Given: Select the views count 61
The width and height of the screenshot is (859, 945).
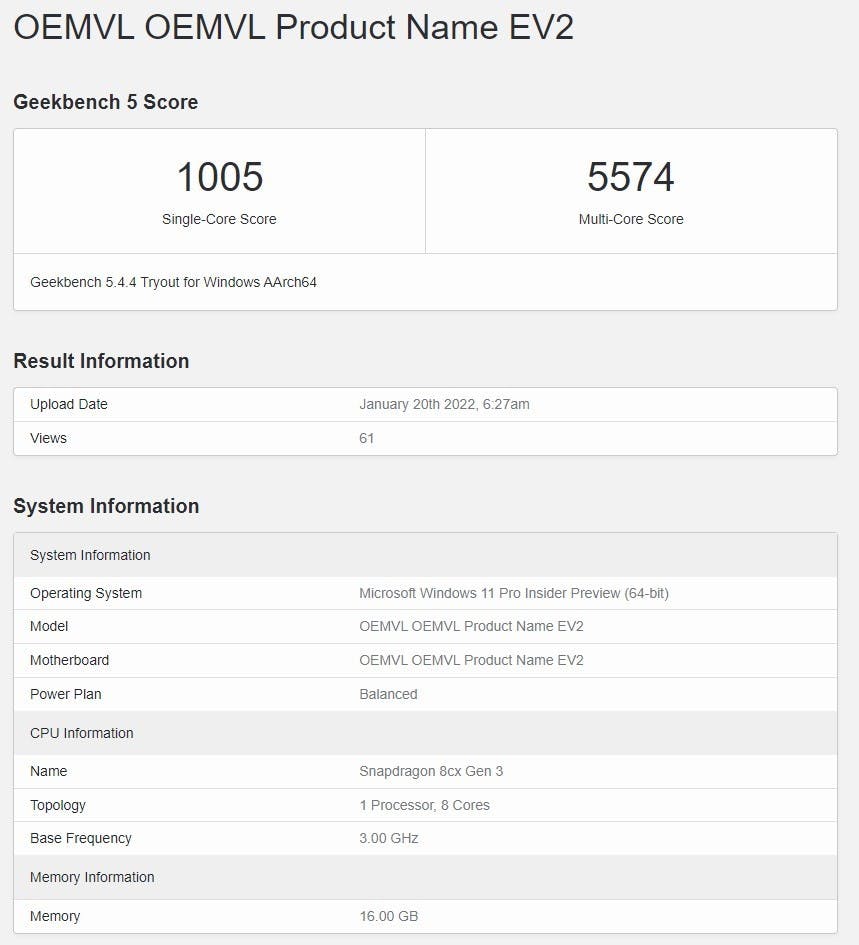Looking at the screenshot, I should [367, 438].
